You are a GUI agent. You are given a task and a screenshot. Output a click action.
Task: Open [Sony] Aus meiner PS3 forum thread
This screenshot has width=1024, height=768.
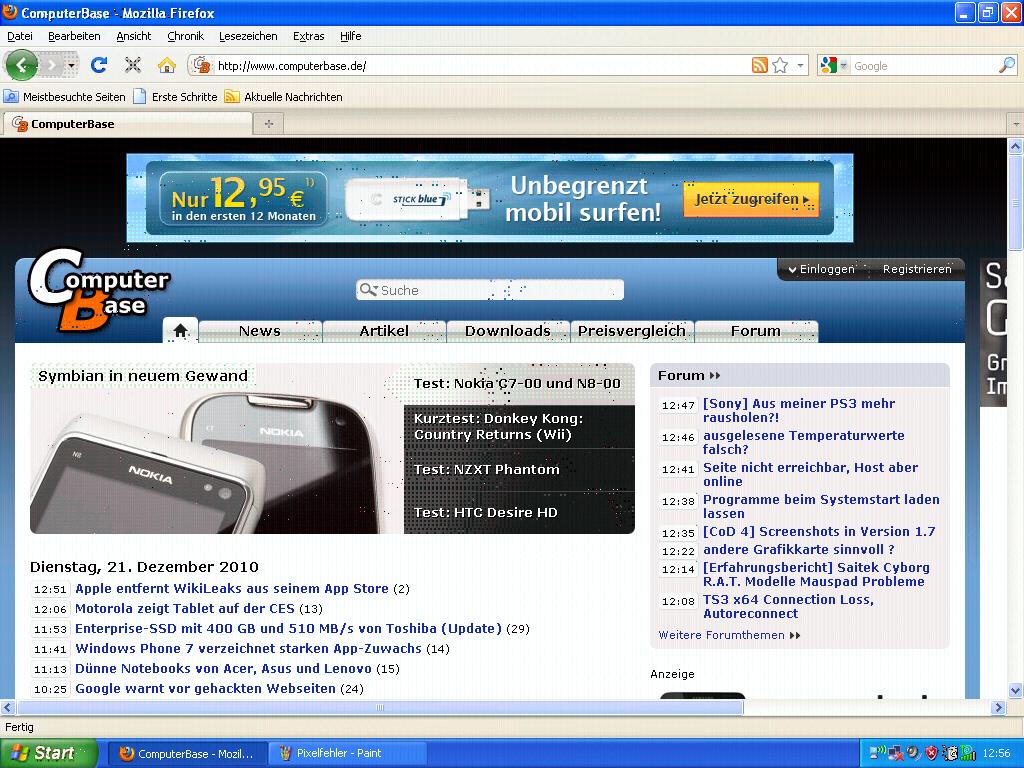(x=799, y=410)
